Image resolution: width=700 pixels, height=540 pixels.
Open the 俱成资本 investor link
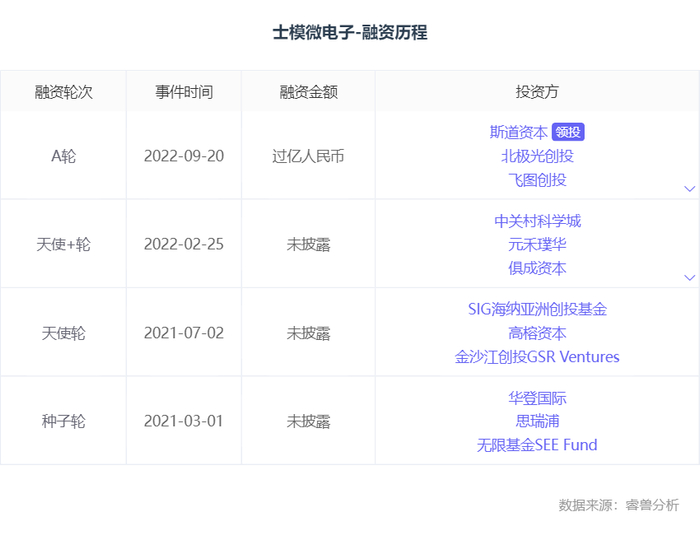pos(537,268)
